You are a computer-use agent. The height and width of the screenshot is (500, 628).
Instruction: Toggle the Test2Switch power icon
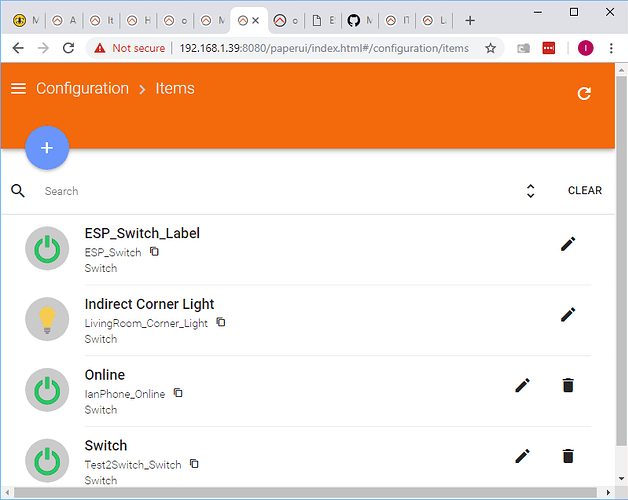46,461
